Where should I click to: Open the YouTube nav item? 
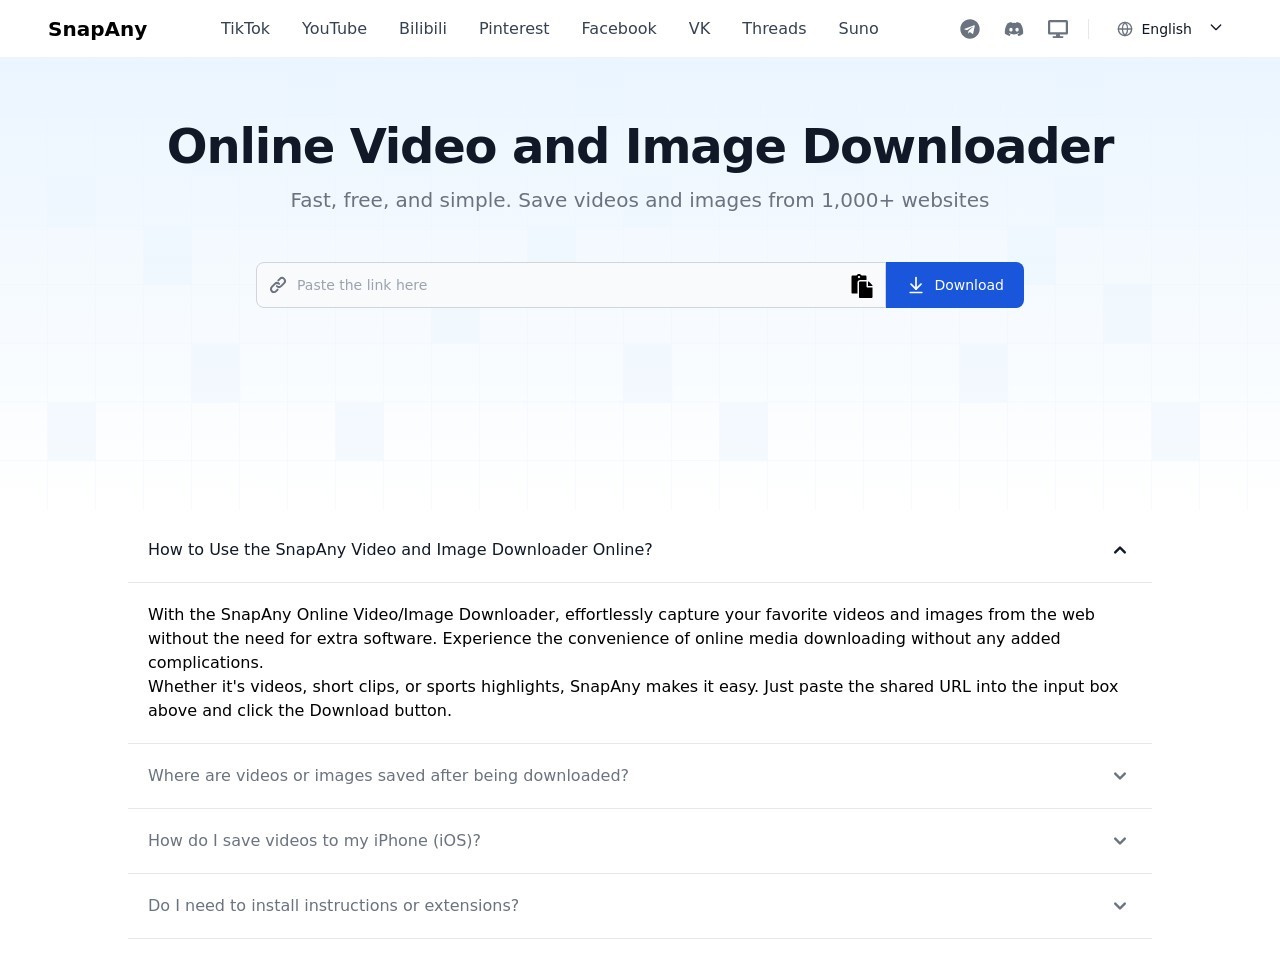coord(334,29)
